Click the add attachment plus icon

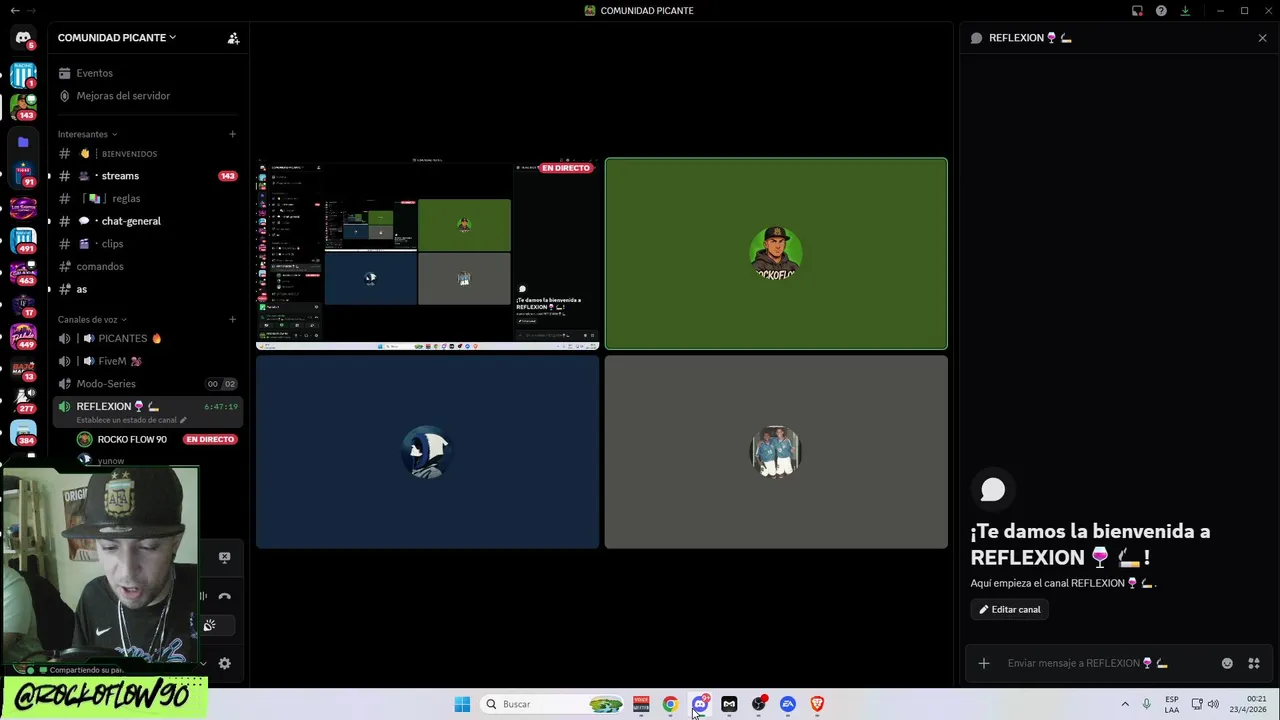(x=984, y=663)
